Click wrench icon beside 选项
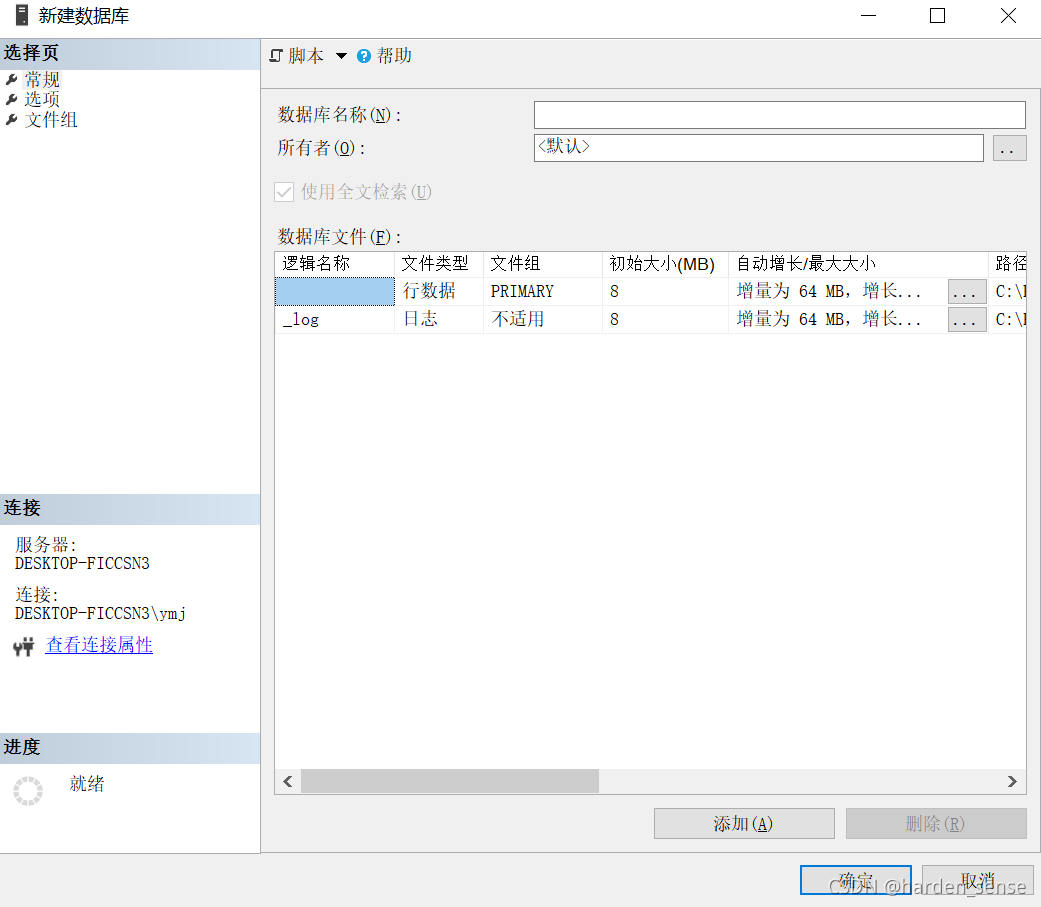Screen dimensions: 1041x907 click(11, 100)
